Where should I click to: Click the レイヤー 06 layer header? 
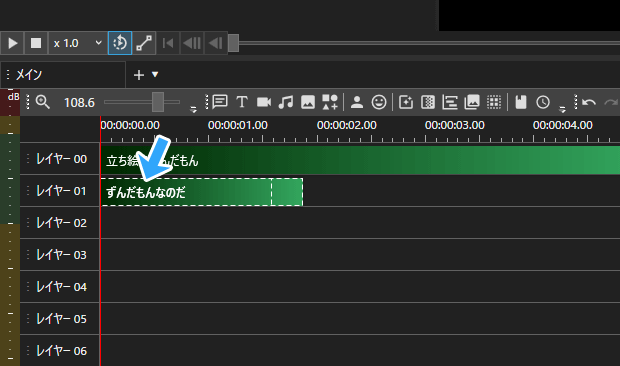[x=59, y=351]
